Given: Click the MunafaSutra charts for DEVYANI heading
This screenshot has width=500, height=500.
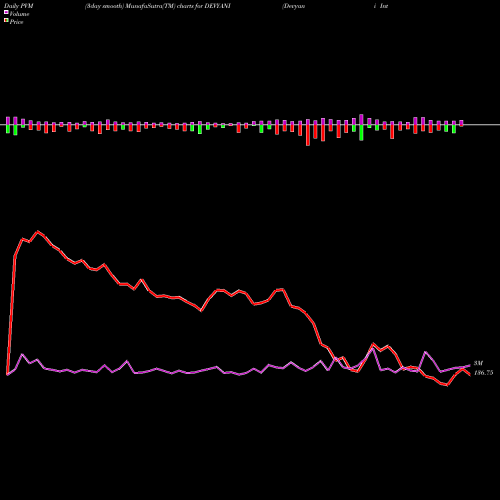Looking at the screenshot, I should point(158,6).
